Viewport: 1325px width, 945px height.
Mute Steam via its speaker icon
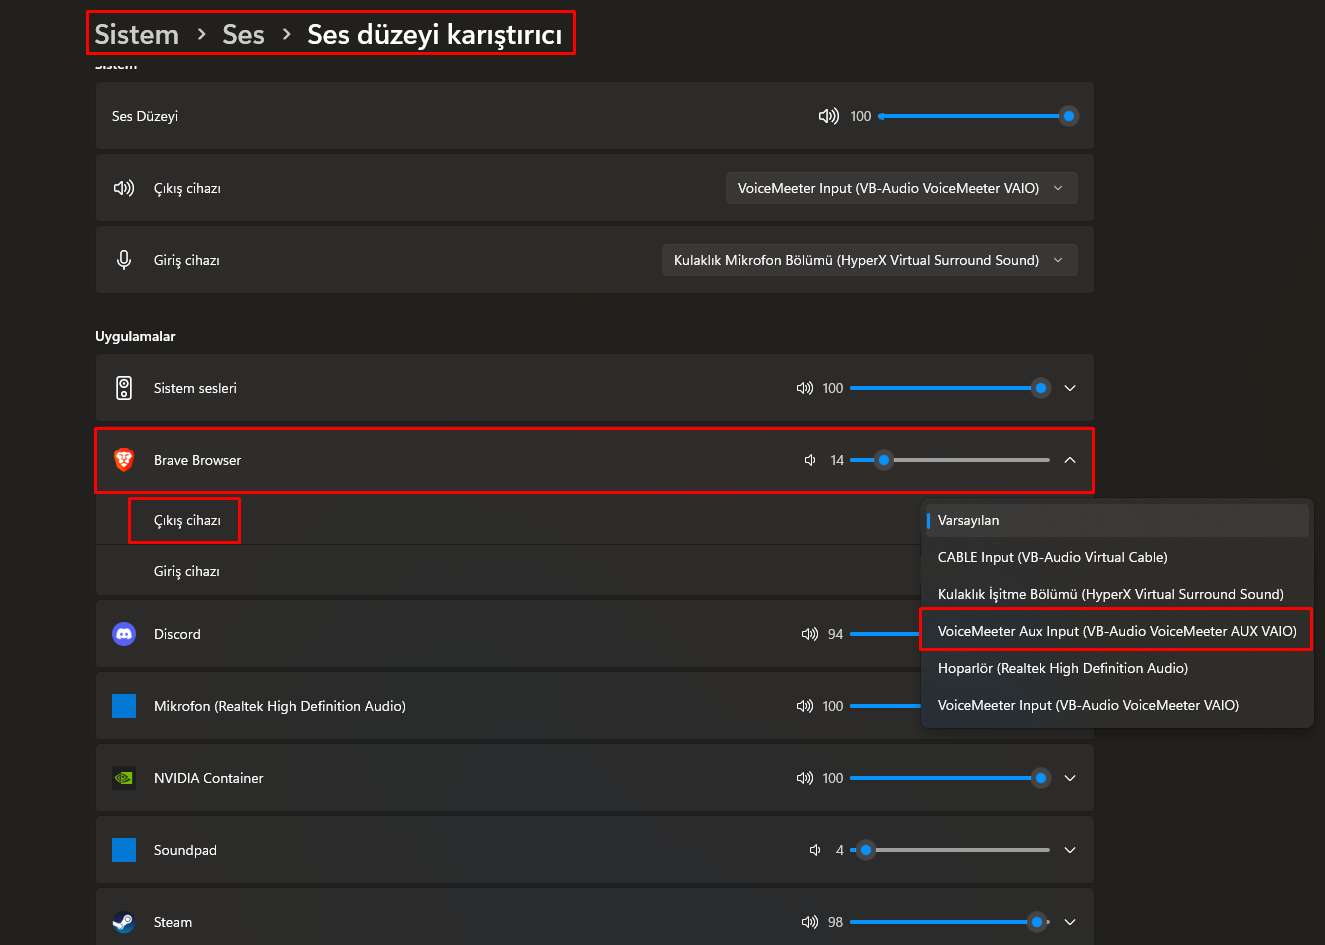(810, 922)
